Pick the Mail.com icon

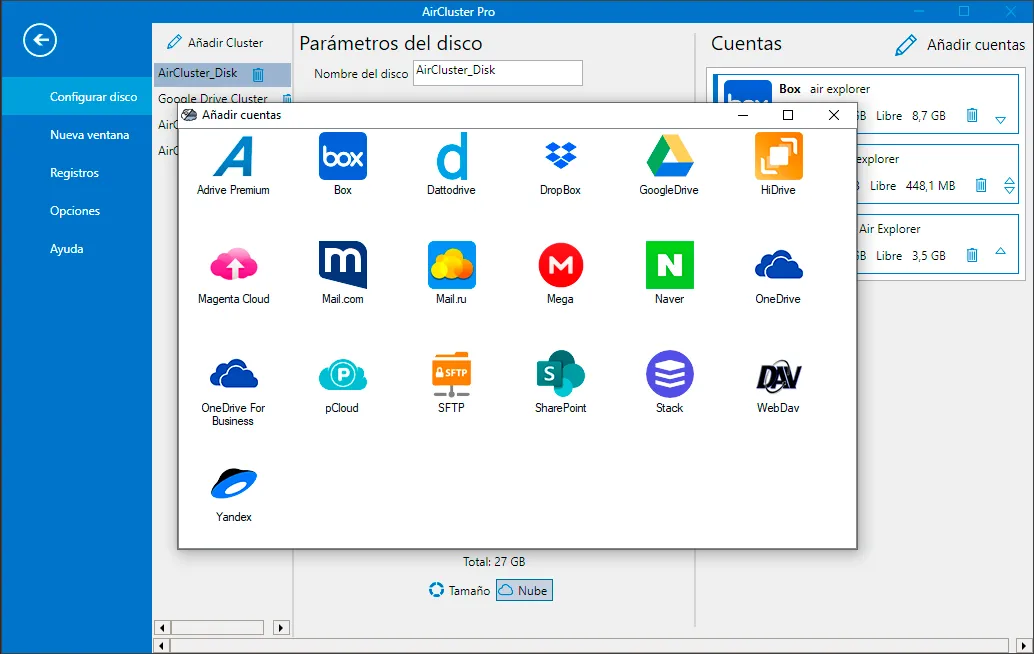(343, 265)
